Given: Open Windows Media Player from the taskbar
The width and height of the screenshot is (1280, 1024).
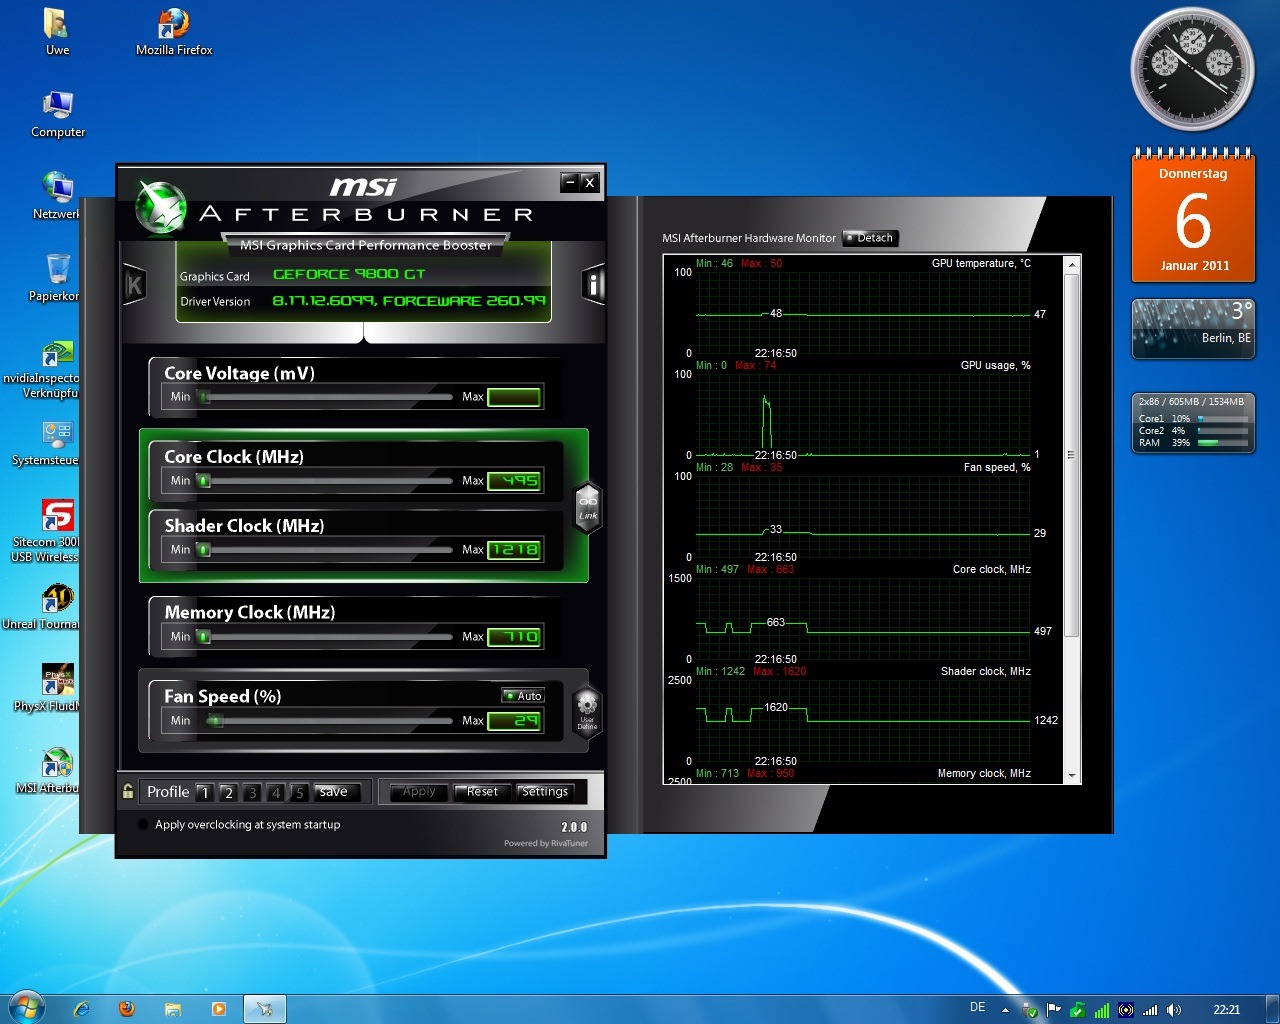Looking at the screenshot, I should (218, 1009).
